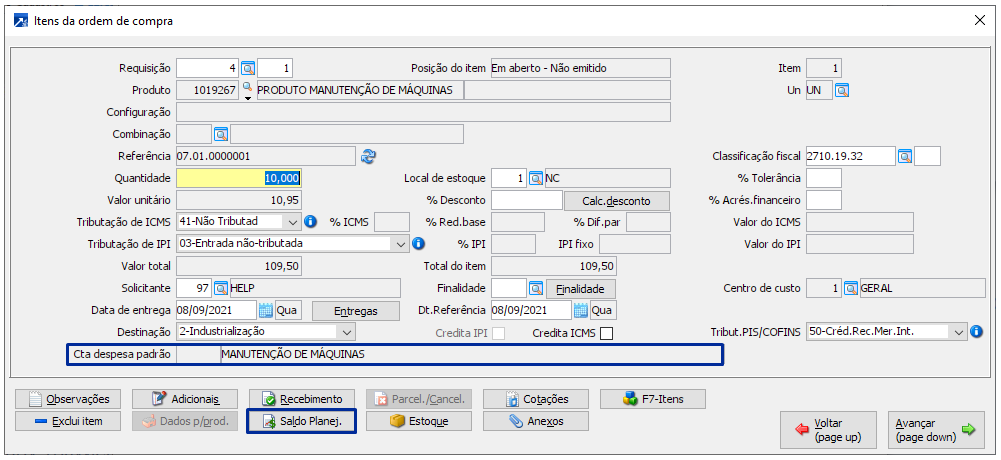Open the Produto dropdown arrow below magnifier
This screenshot has height=460, width=1001.
248,98
